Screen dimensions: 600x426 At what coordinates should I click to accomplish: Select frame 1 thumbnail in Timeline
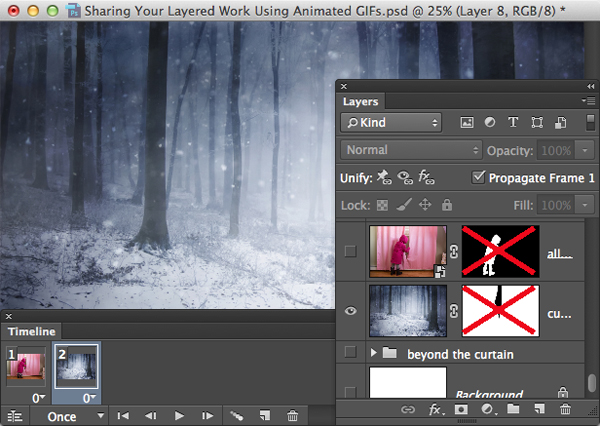point(27,367)
